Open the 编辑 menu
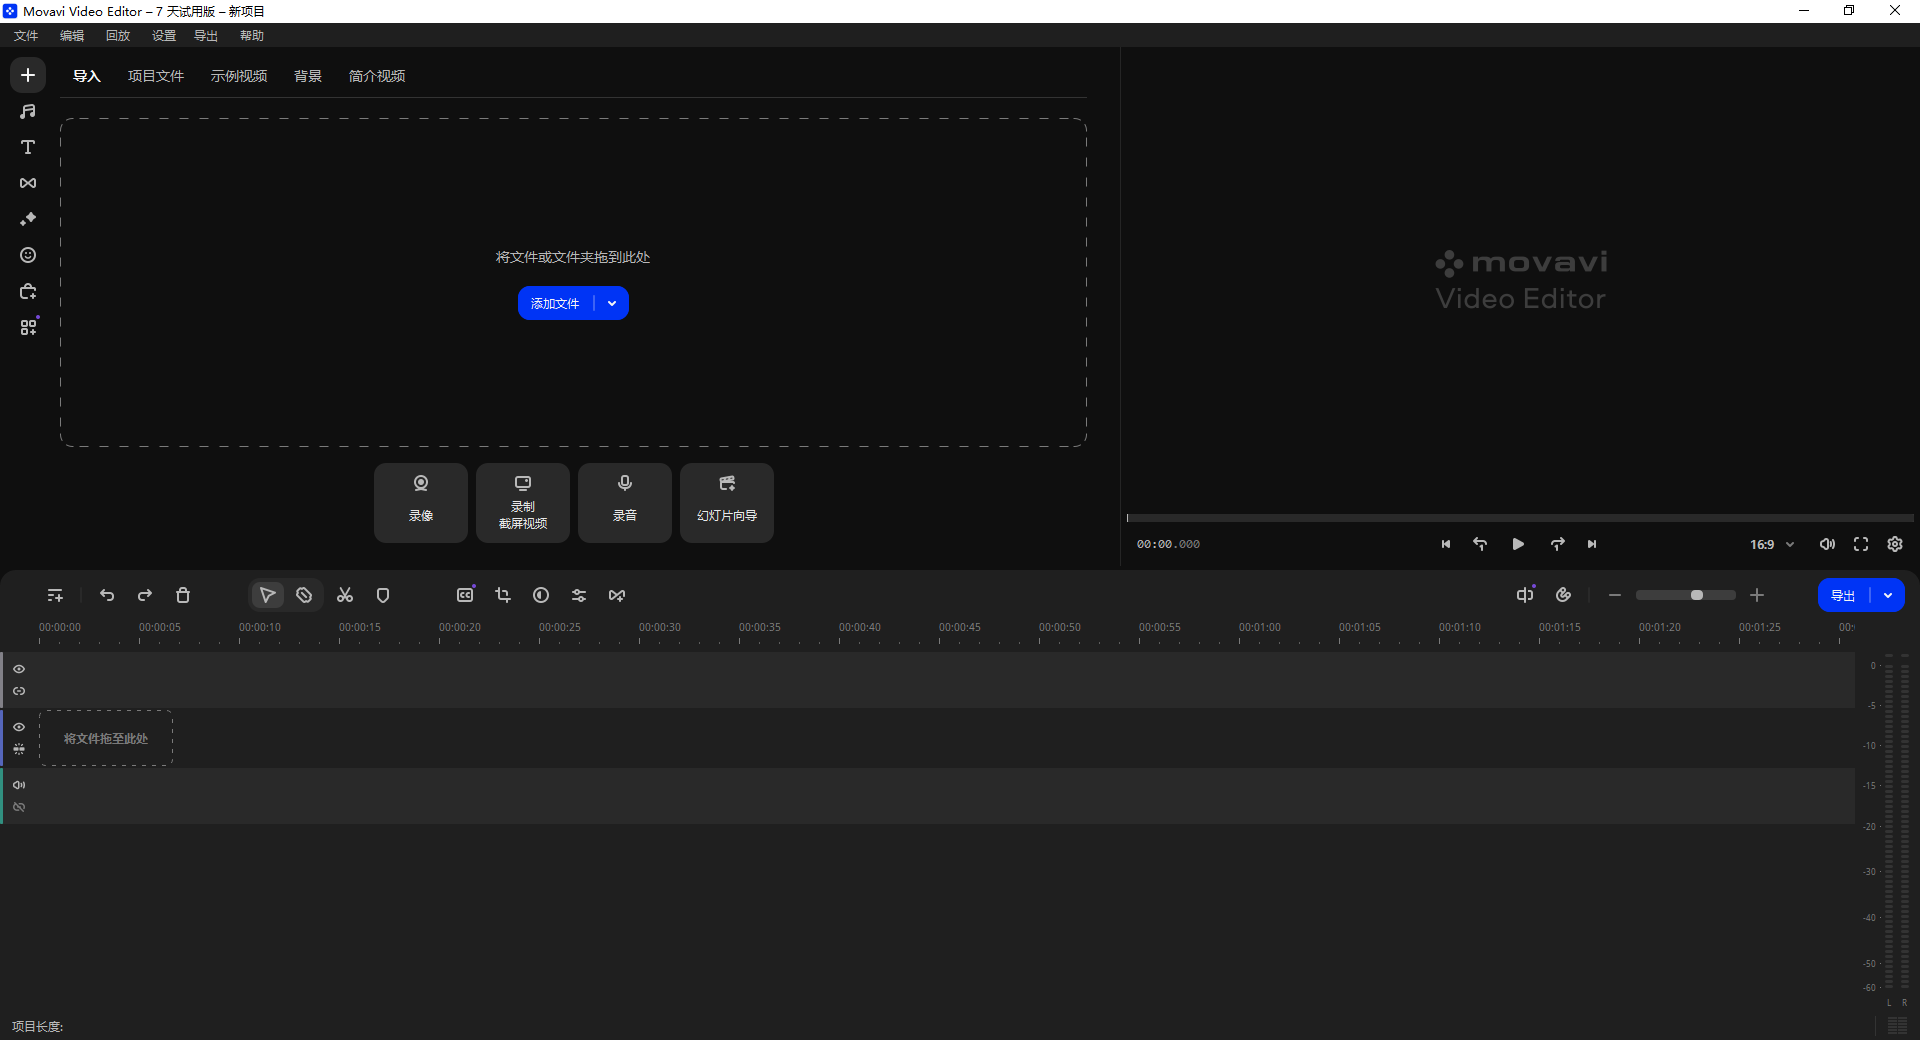1920x1040 pixels. coord(72,35)
